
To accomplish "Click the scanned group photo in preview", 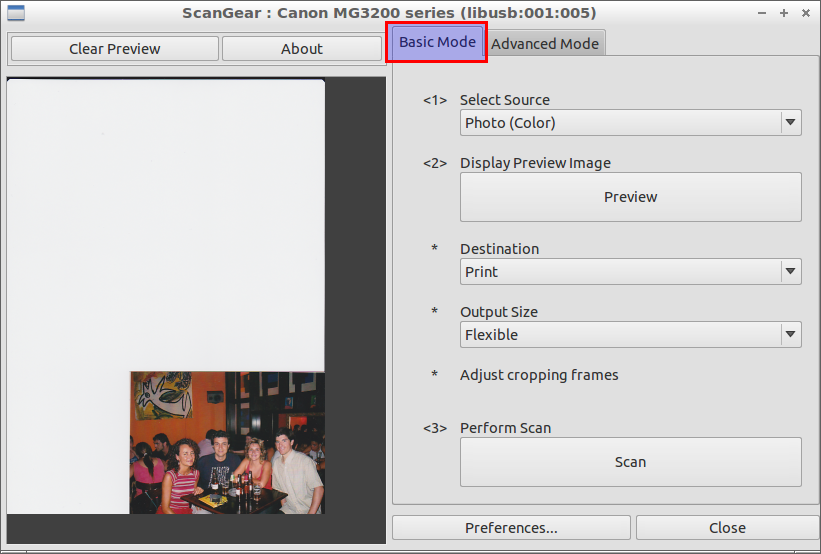I will coord(227,443).
